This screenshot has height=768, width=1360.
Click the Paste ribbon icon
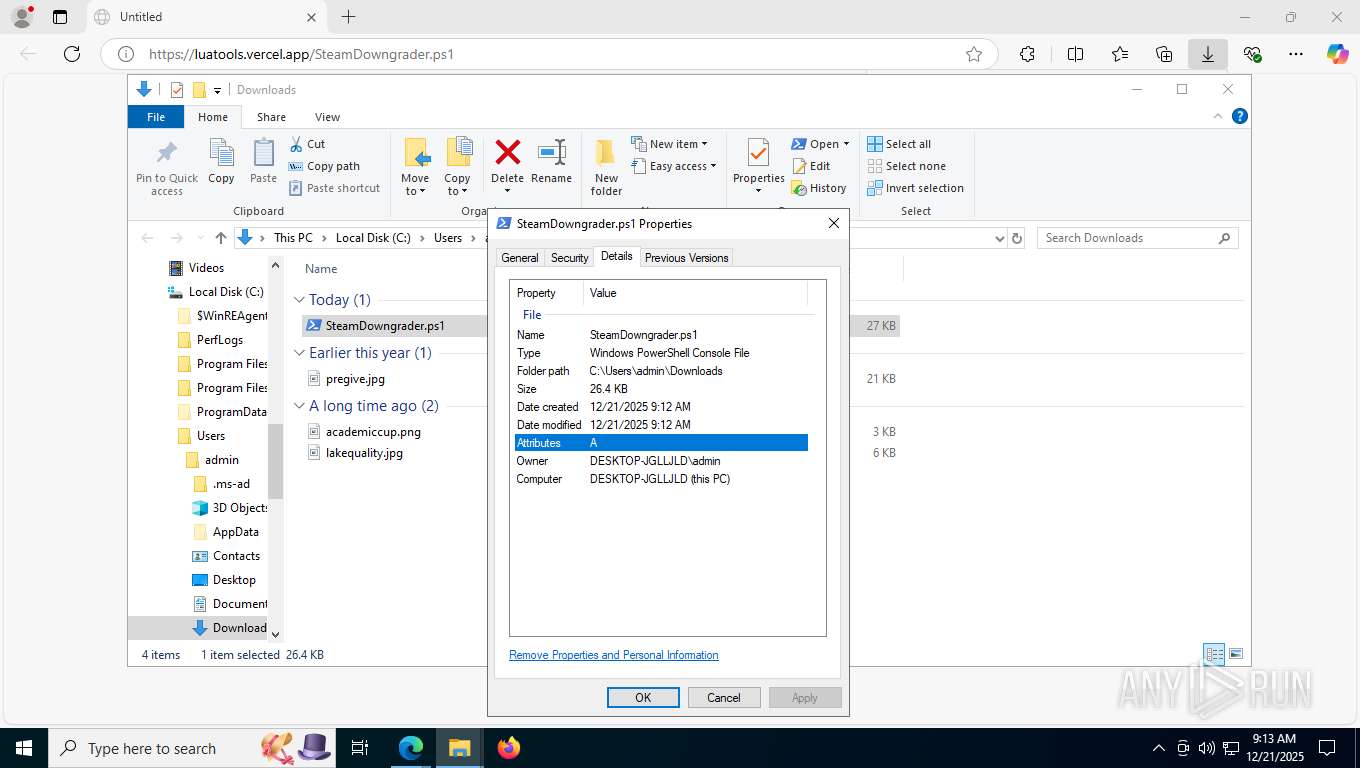tap(263, 153)
